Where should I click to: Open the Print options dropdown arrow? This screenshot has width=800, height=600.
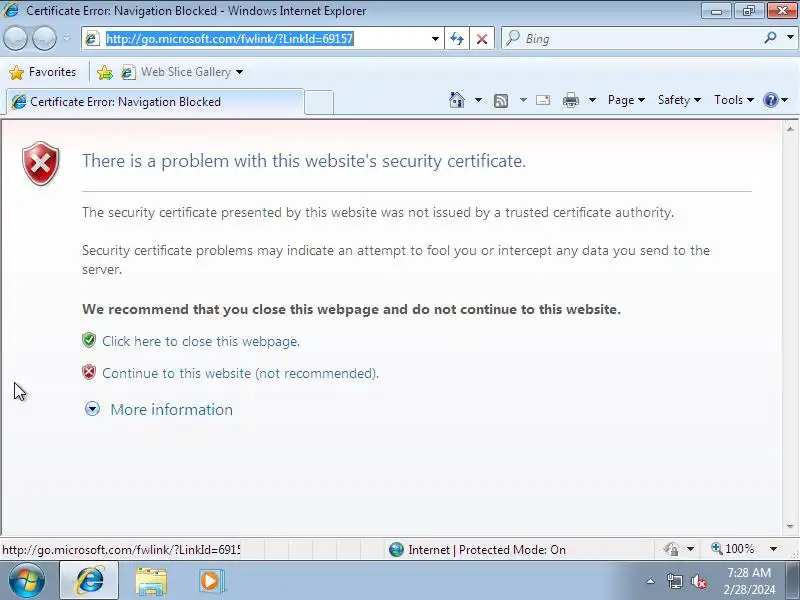click(592, 100)
